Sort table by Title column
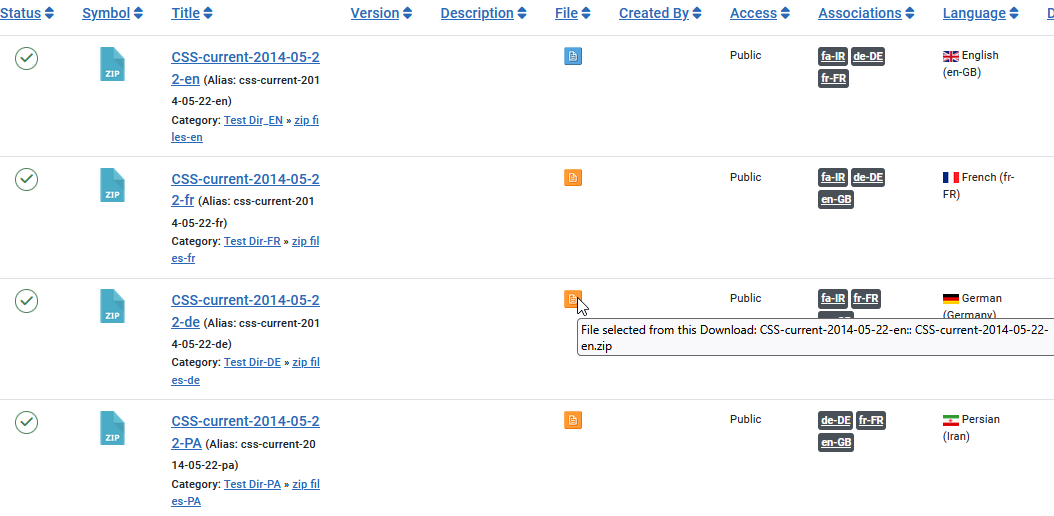The width and height of the screenshot is (1054, 516). tap(192, 13)
